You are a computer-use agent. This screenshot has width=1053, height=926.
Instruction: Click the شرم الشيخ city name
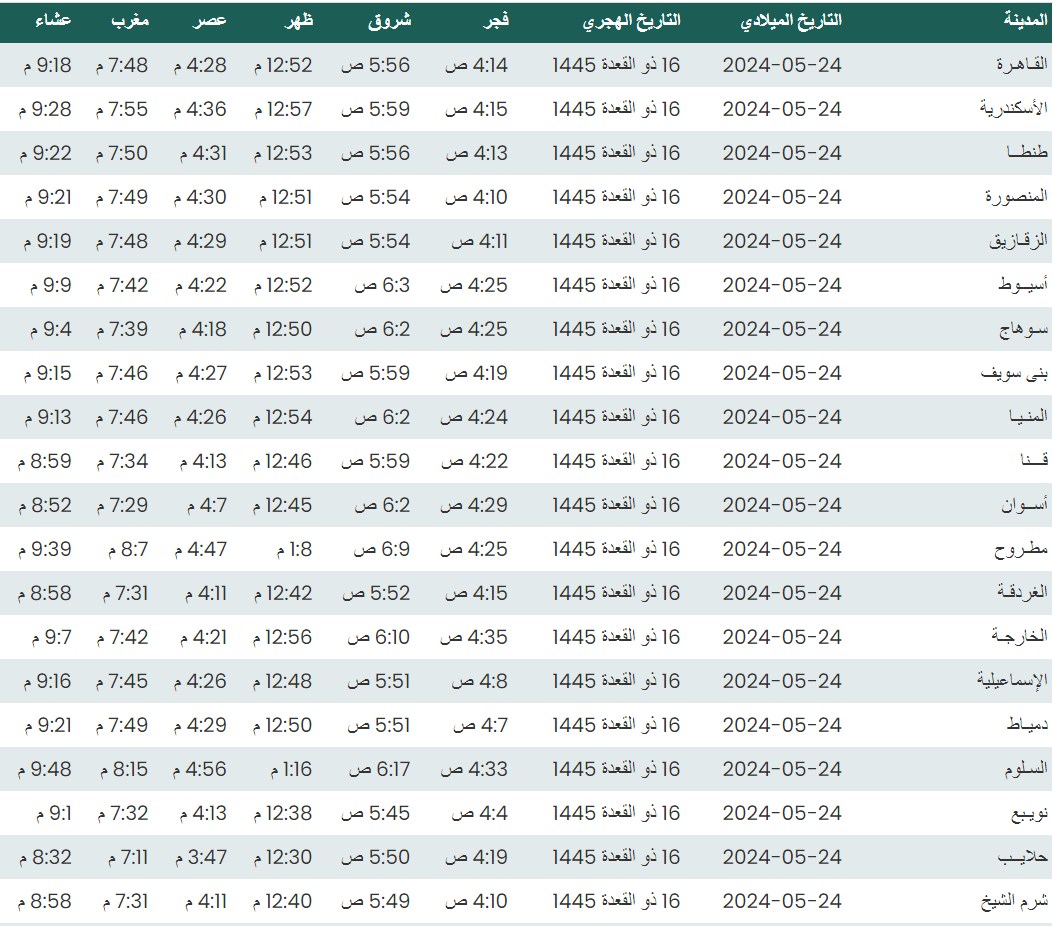[x=1013, y=901]
